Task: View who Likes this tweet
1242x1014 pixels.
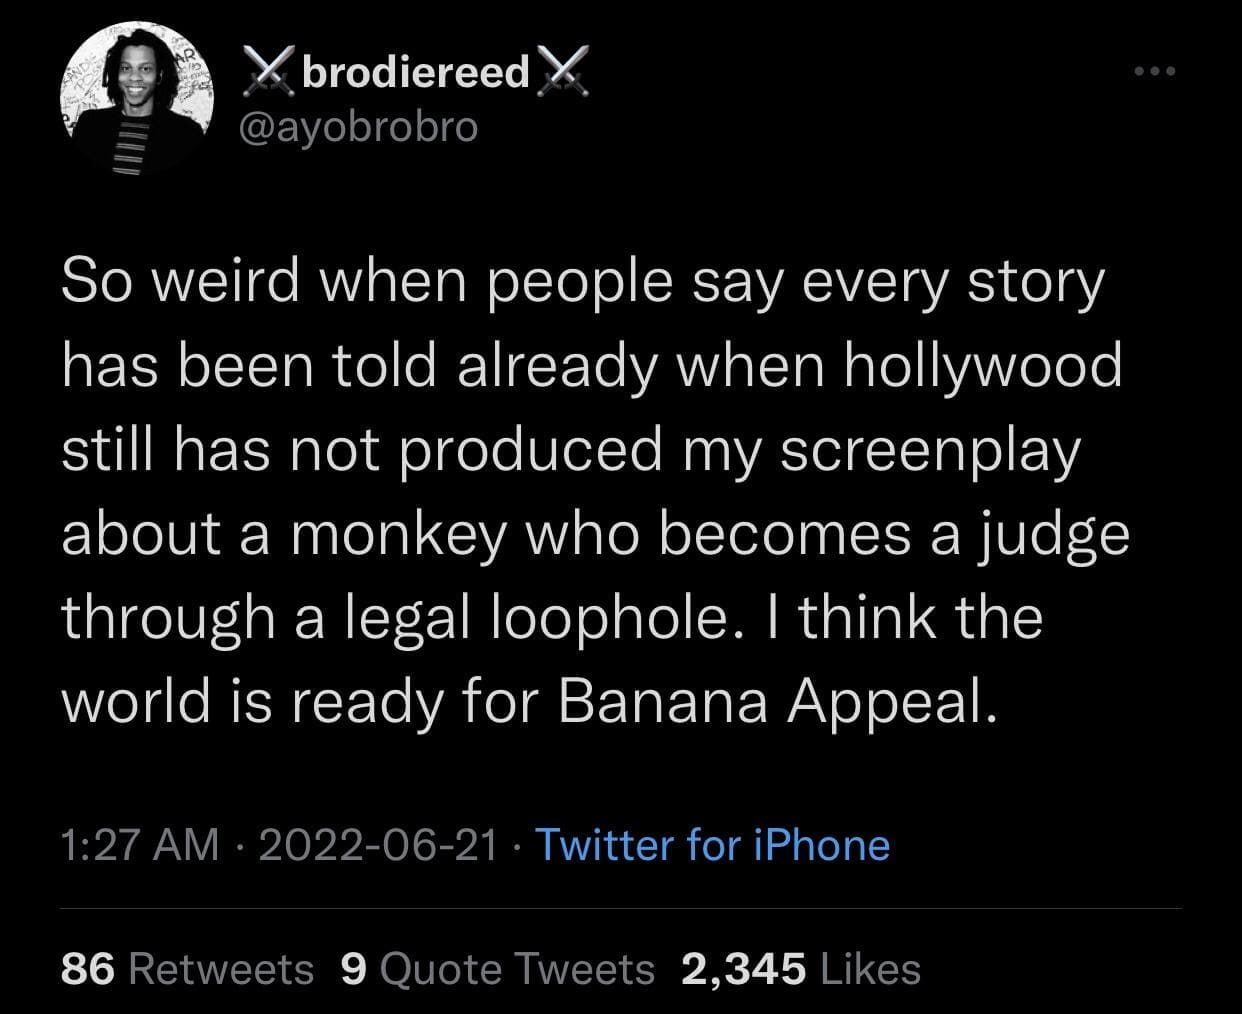Action: pyautogui.click(x=869, y=968)
